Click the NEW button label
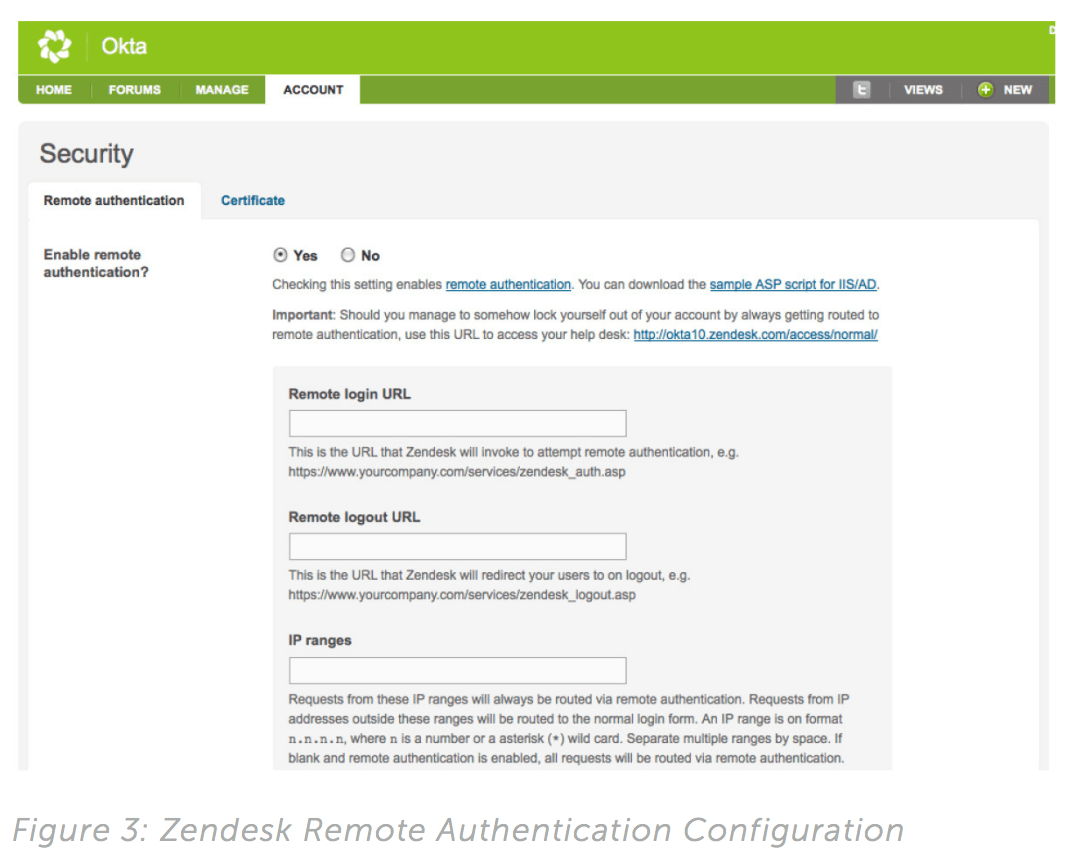 pyautogui.click(x=1018, y=90)
